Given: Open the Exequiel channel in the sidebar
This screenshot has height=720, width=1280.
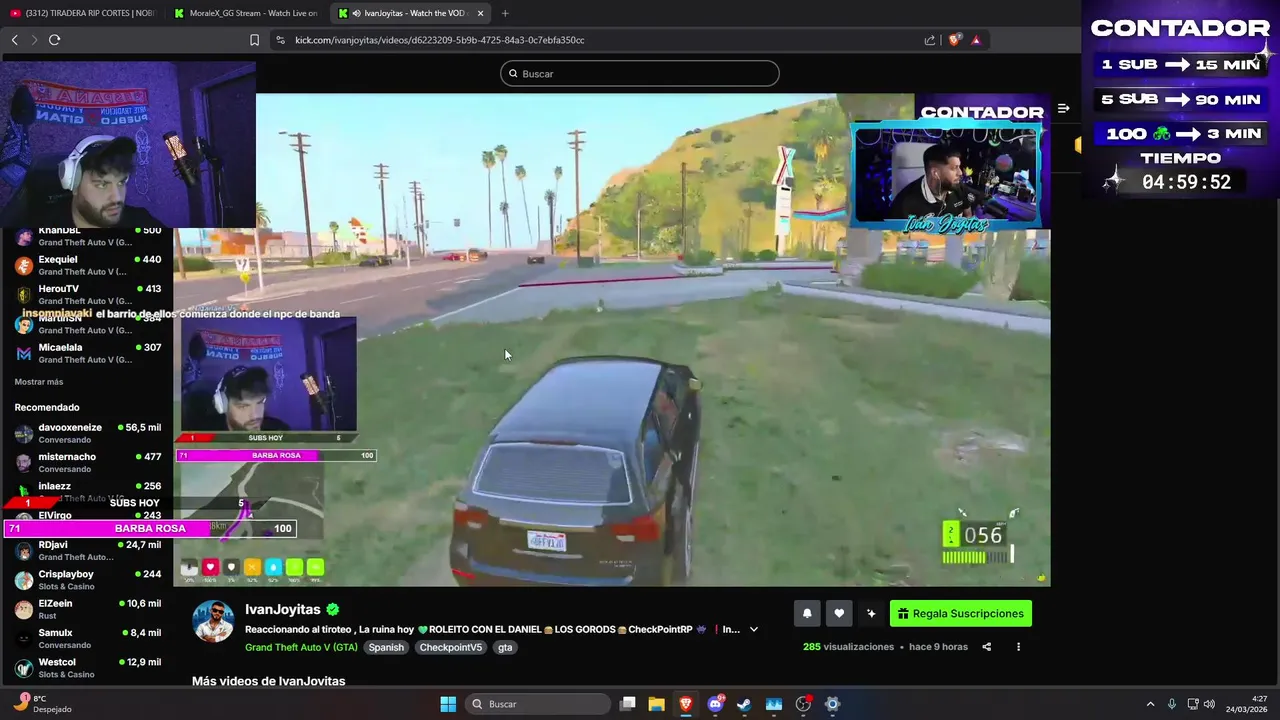Looking at the screenshot, I should click(x=87, y=265).
